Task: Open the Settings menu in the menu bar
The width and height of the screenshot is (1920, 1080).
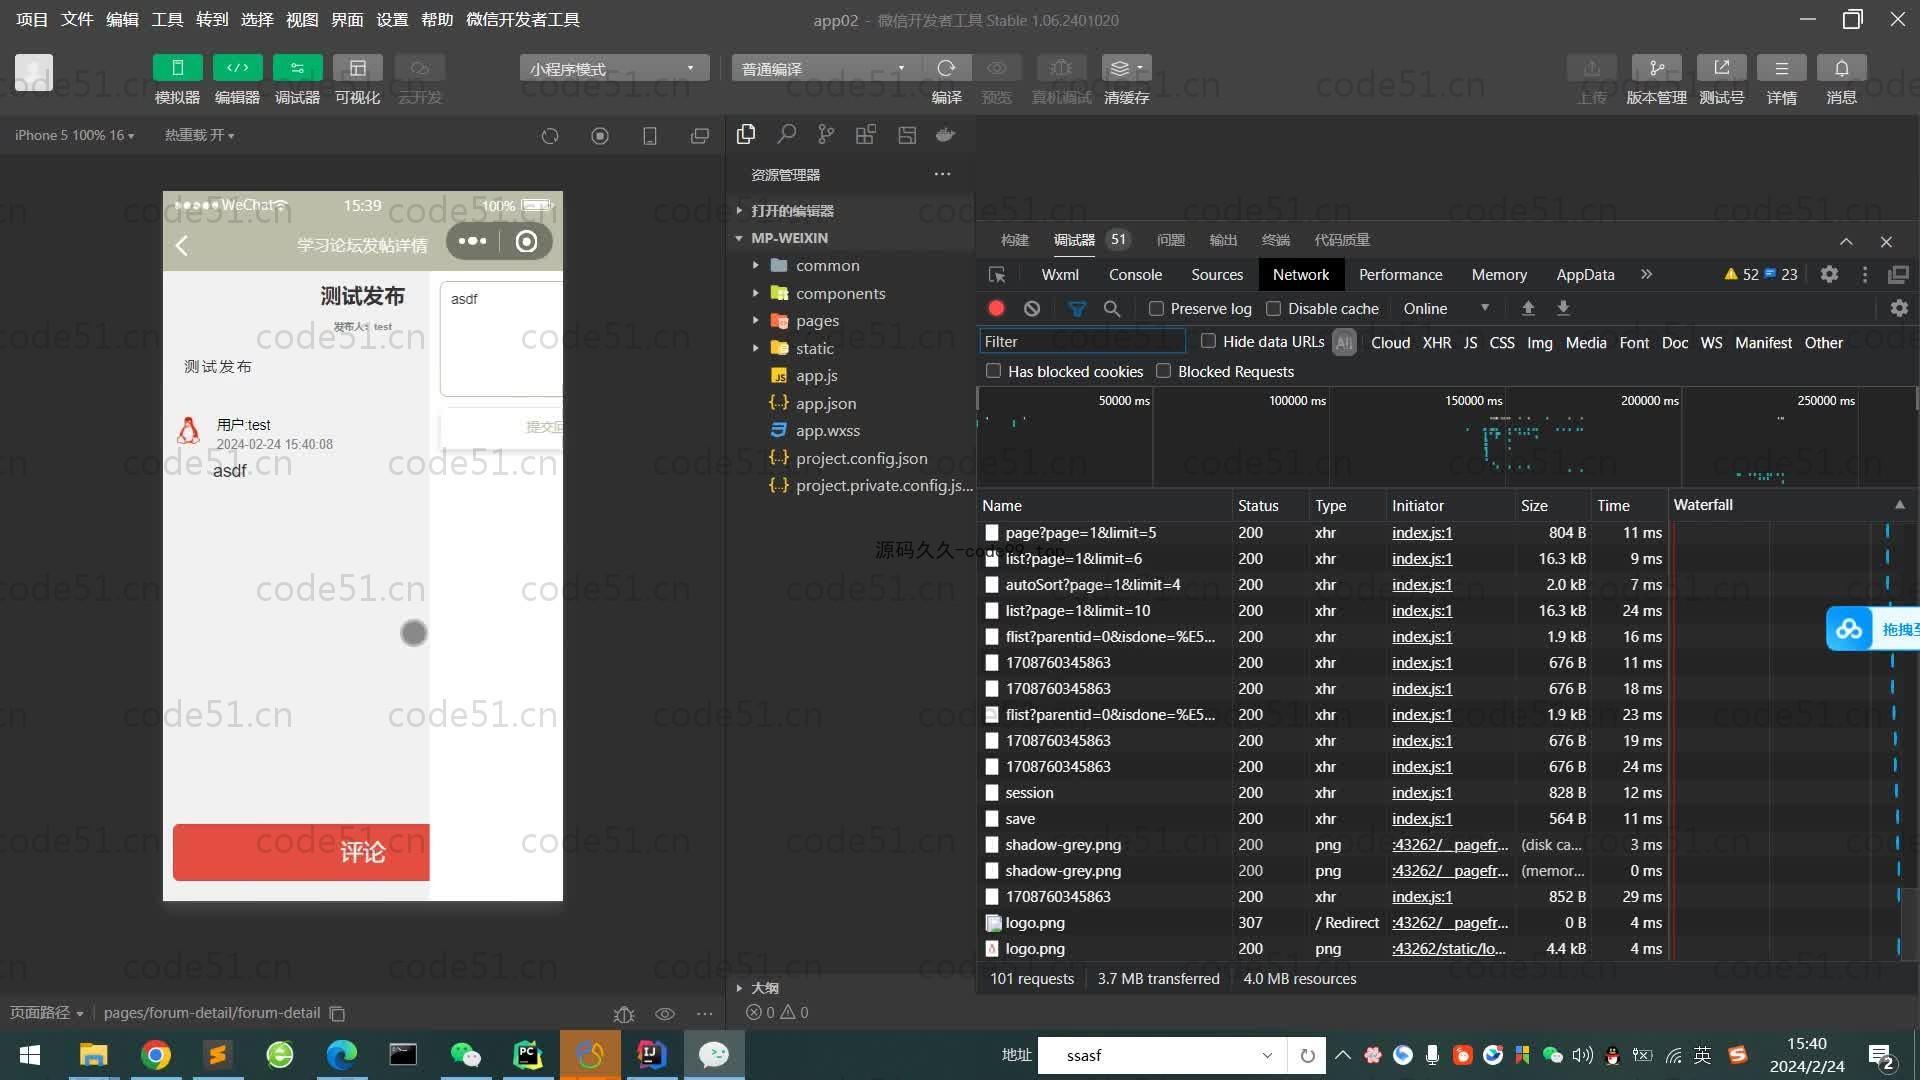Action: tap(392, 20)
